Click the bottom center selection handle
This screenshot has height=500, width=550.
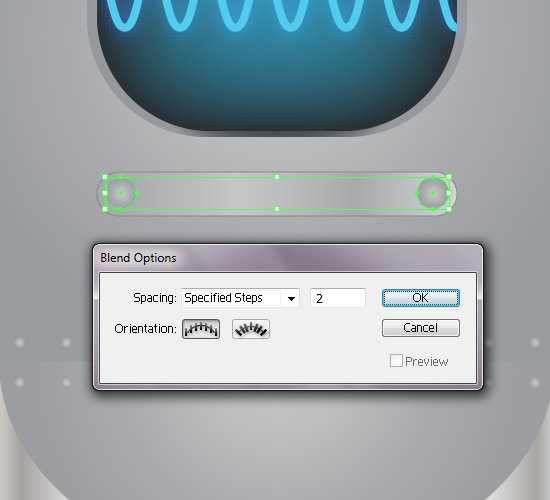click(x=277, y=209)
